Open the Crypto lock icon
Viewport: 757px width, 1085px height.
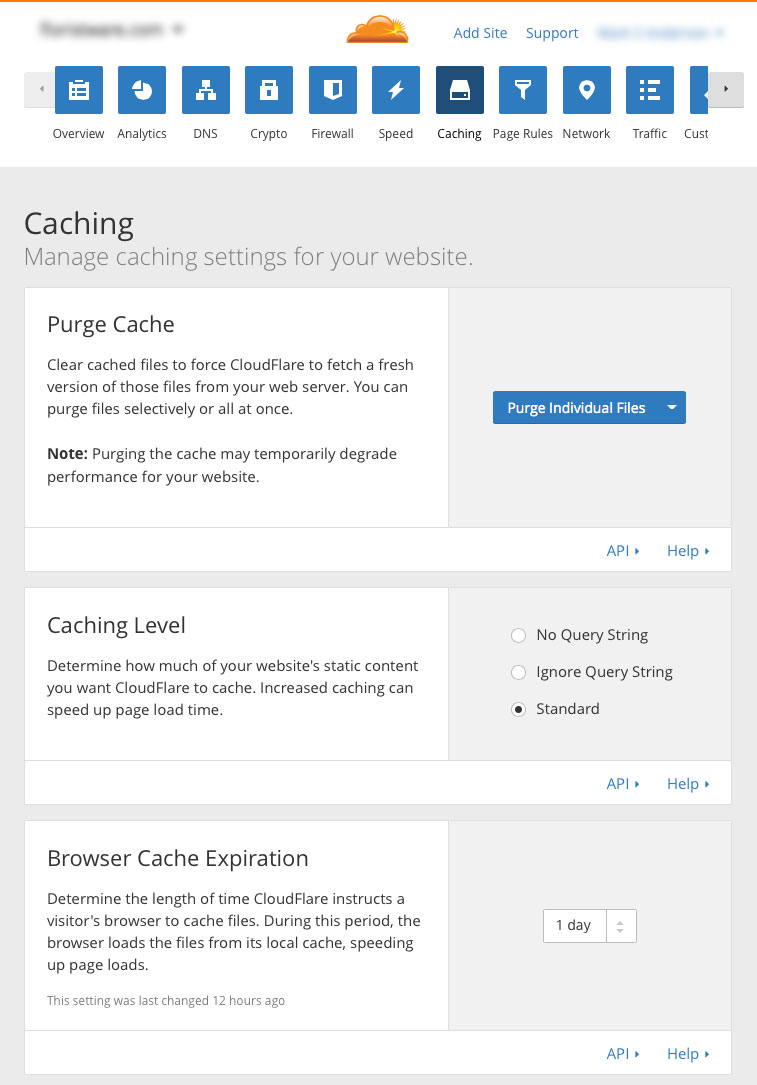point(269,91)
